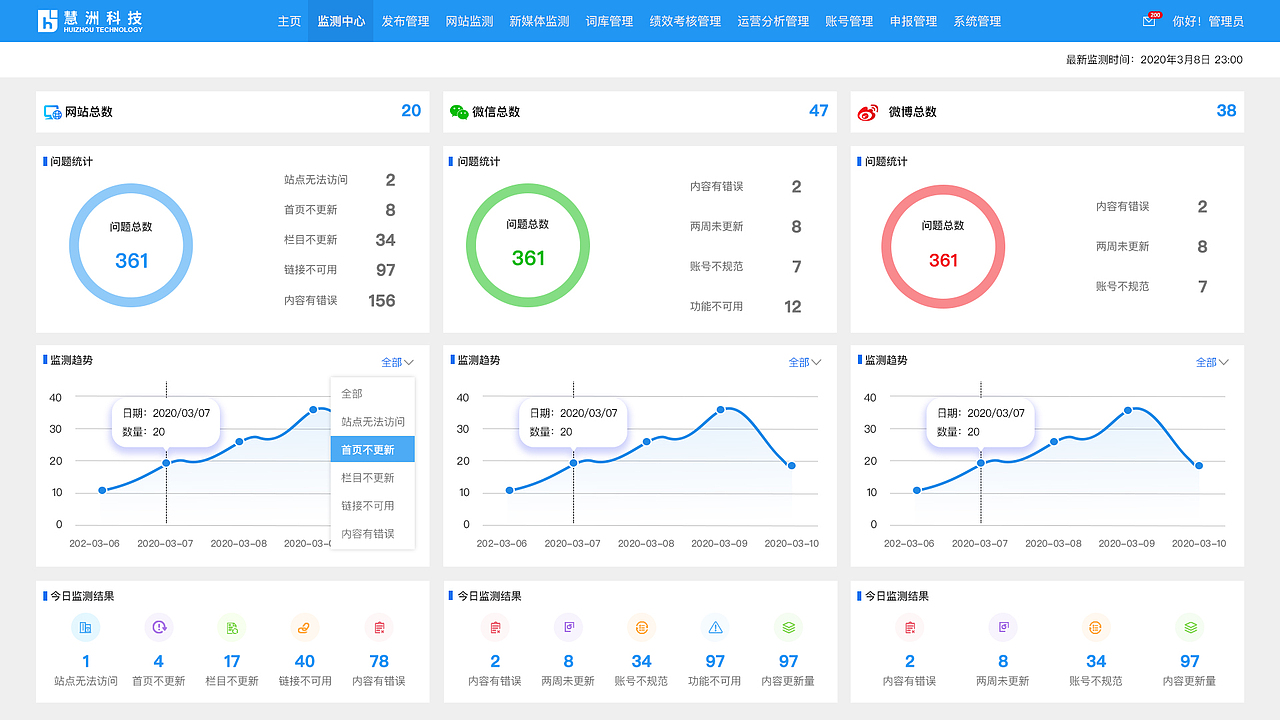Open the 系统管理 nav tab

pyautogui.click(x=977, y=21)
